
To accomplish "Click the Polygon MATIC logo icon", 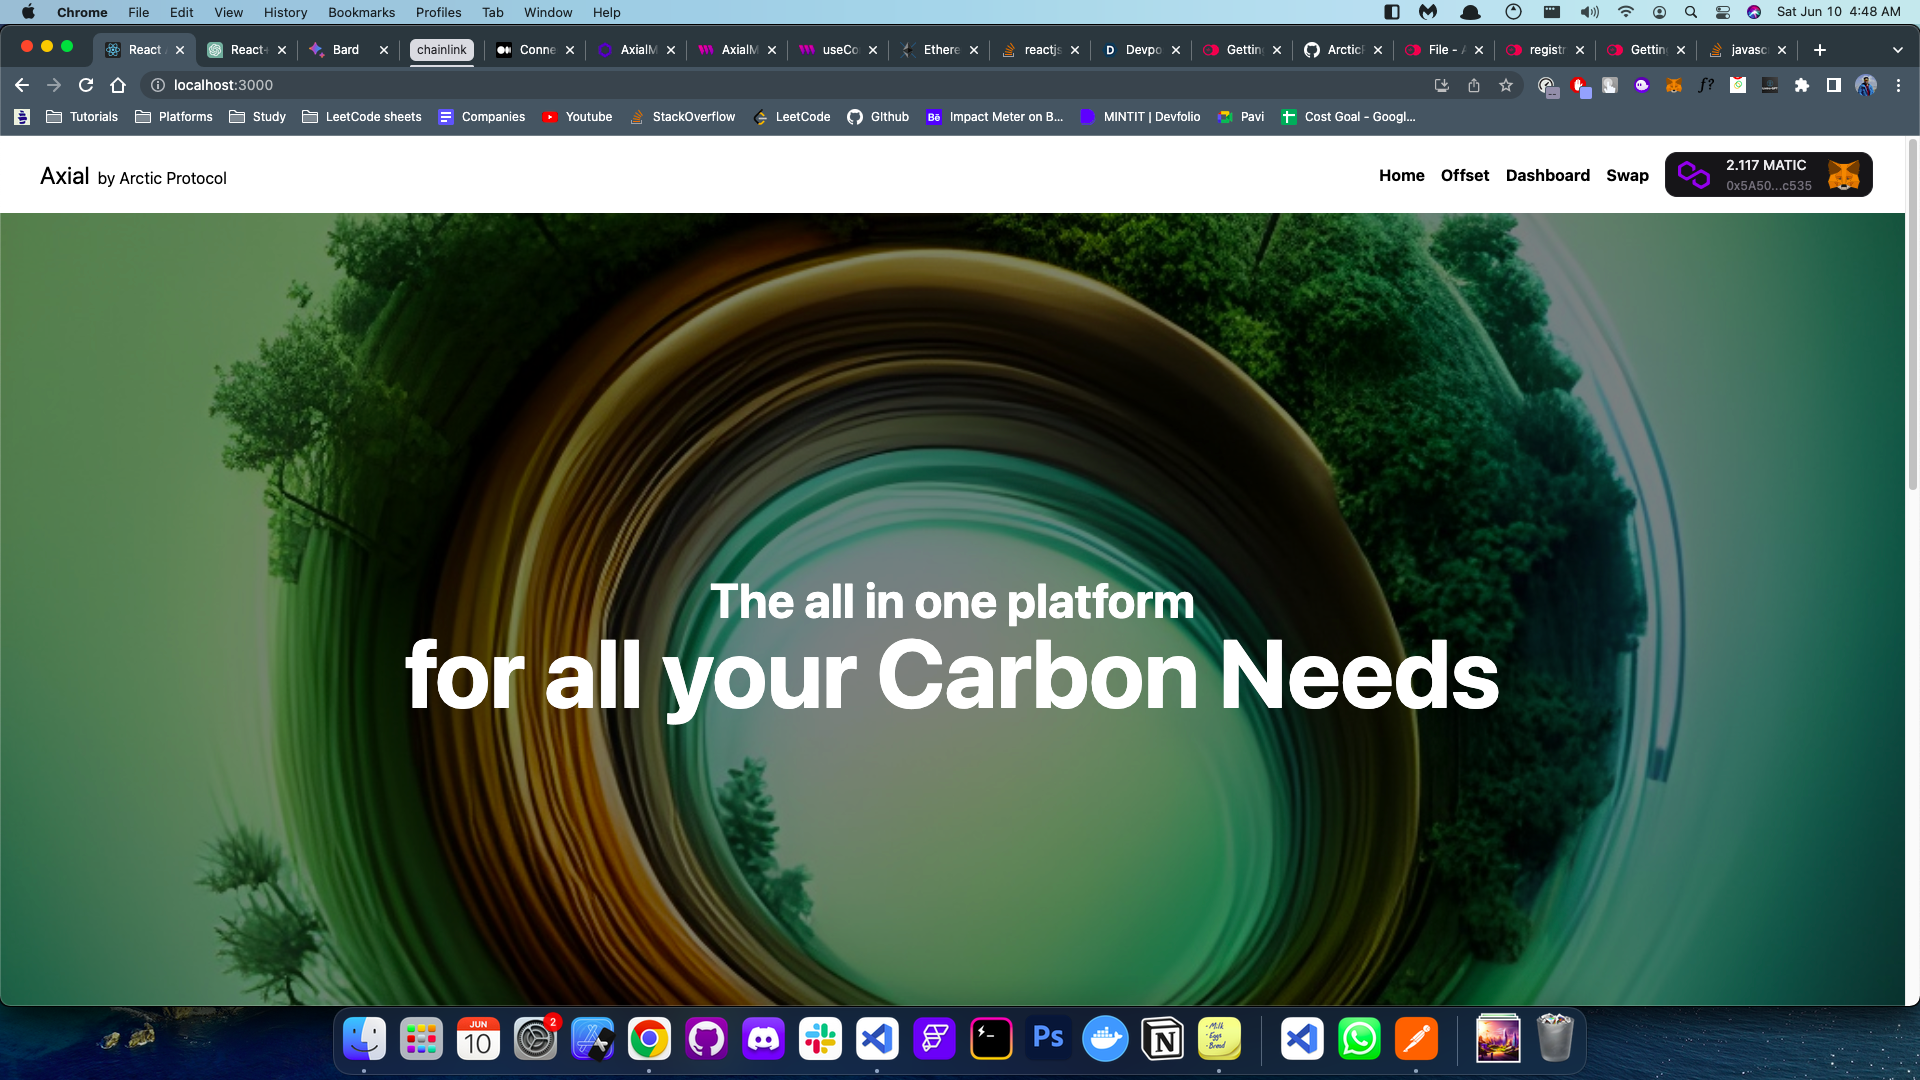I will 1693,175.
